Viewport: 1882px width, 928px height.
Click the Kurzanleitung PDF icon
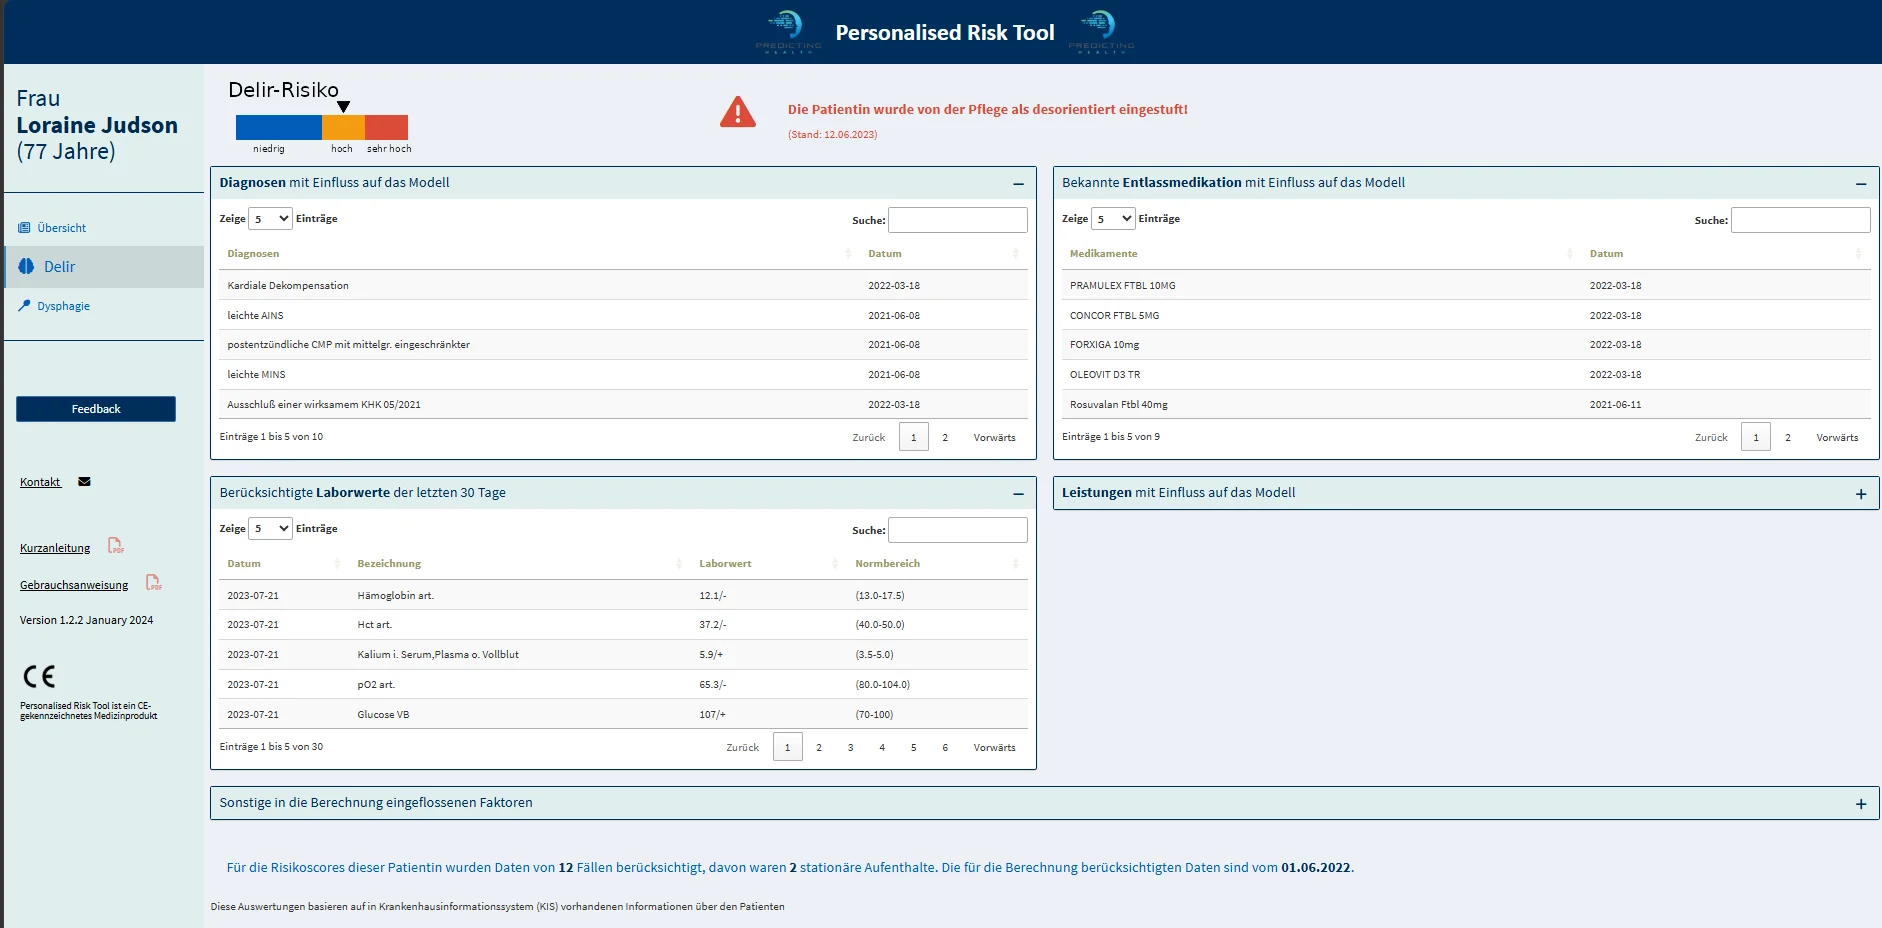[116, 546]
